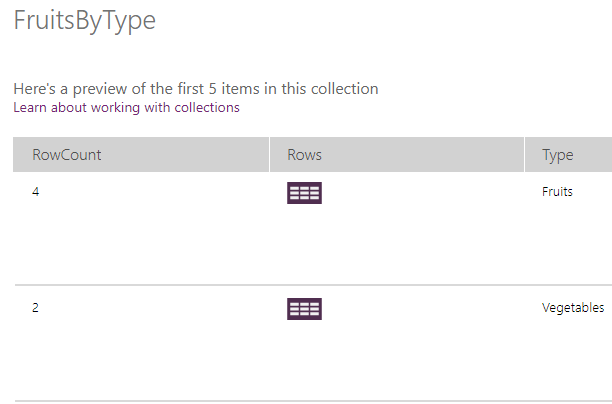This screenshot has width=612, height=404.
Task: Click the "Here's a preview" description sentence
Action: (x=196, y=89)
